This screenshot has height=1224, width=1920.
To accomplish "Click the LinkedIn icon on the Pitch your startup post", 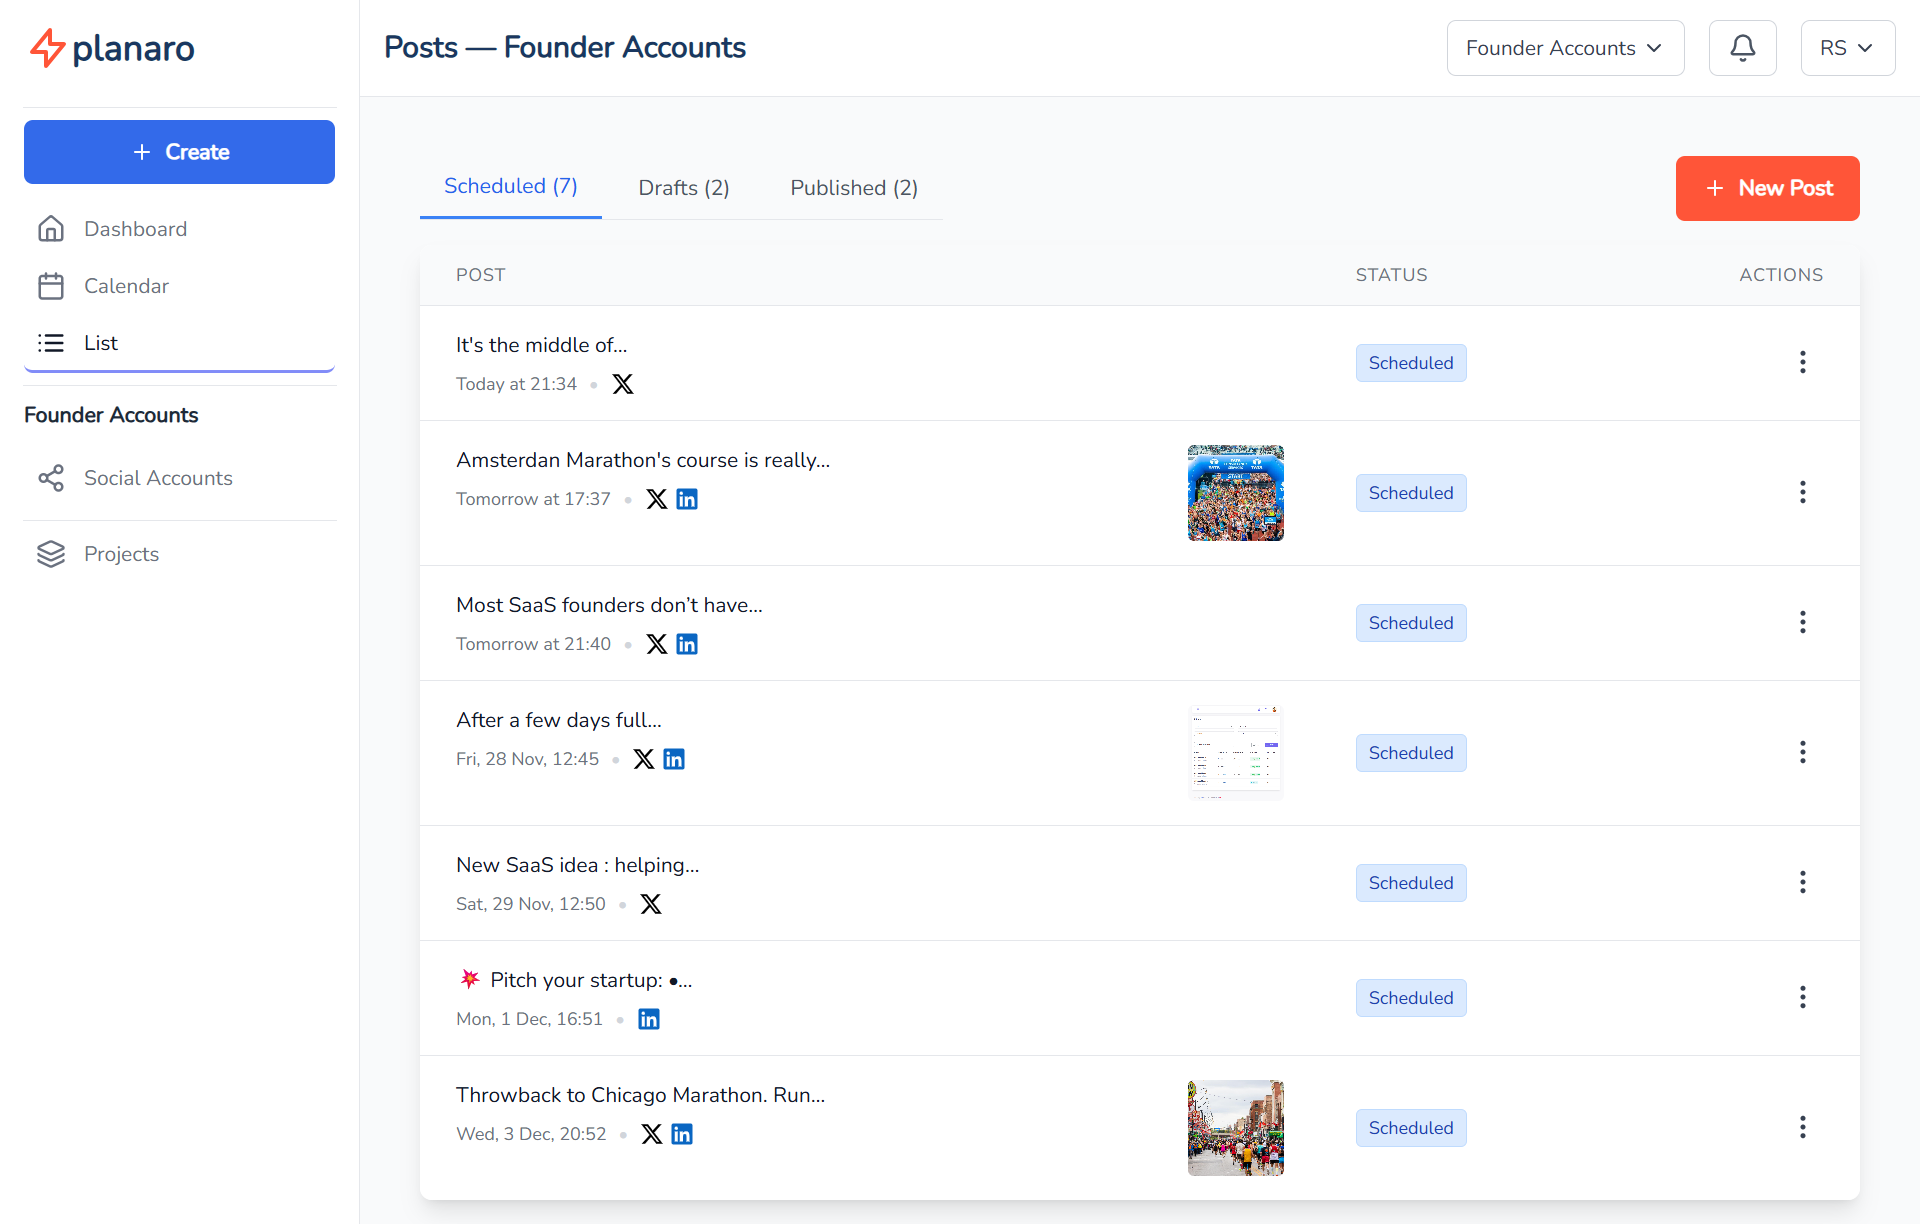I will point(648,1018).
